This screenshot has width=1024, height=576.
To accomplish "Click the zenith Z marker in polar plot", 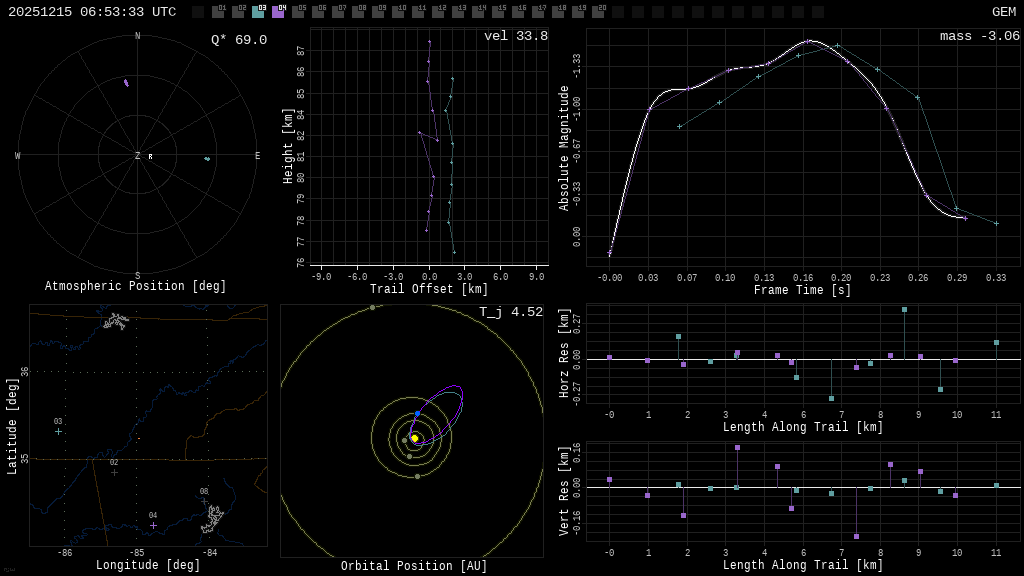I will coord(138,156).
